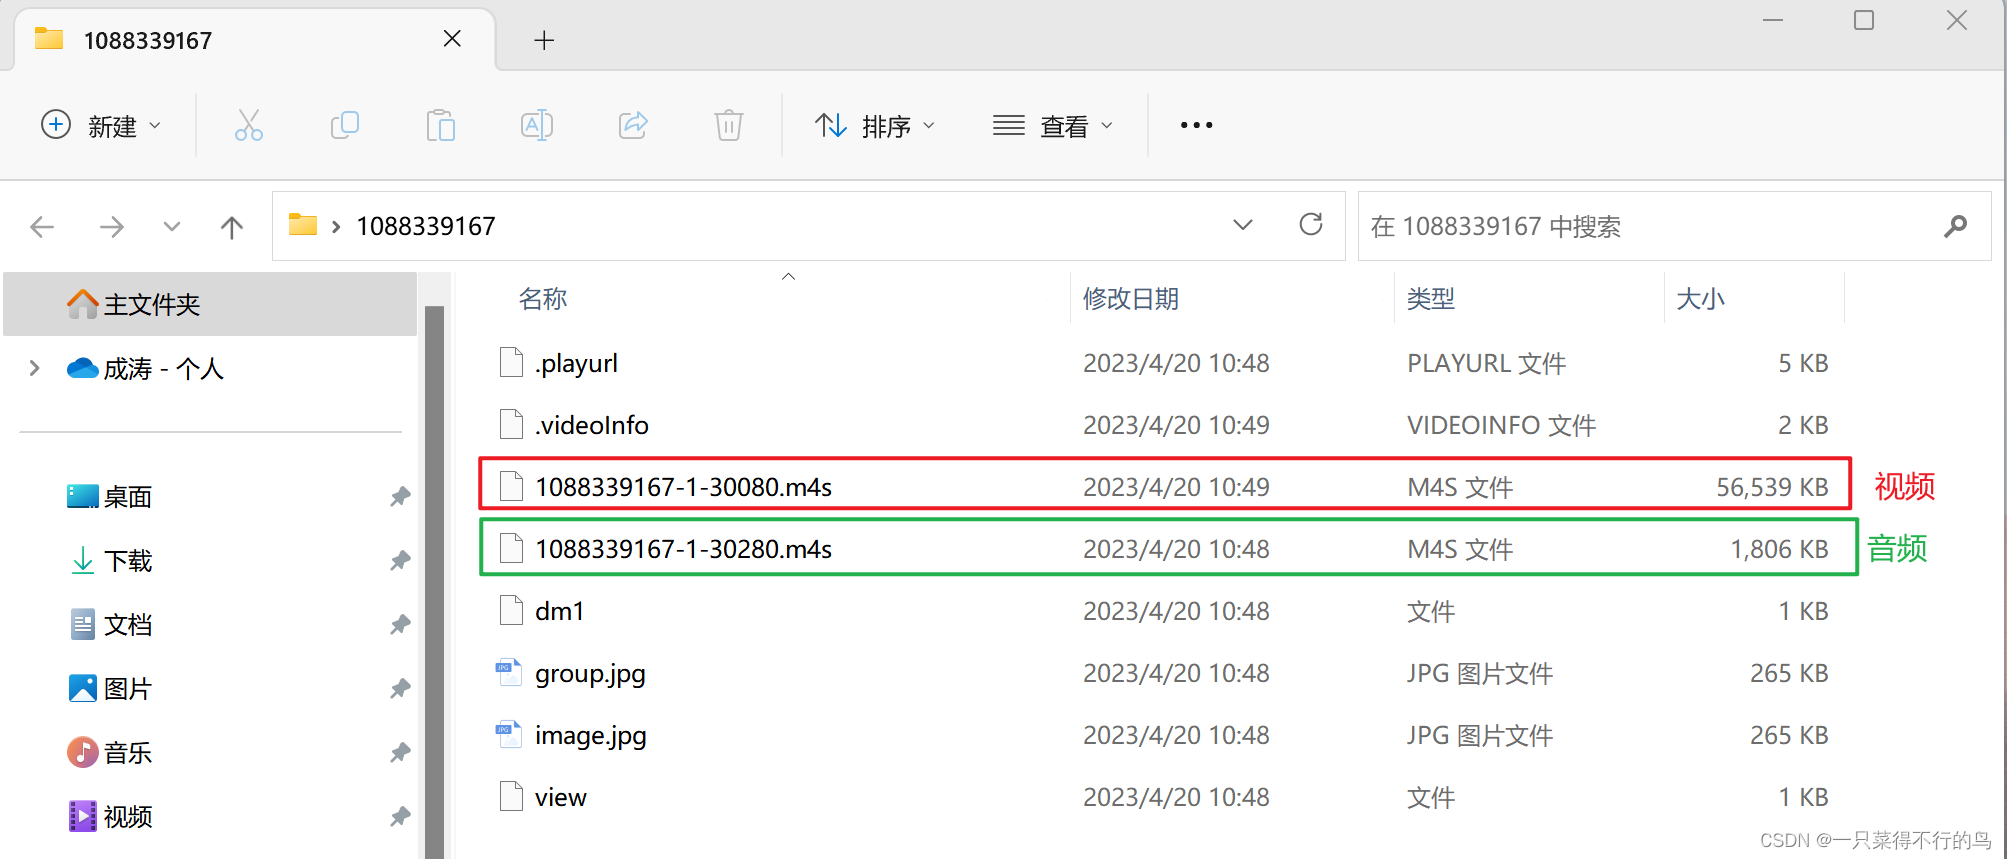Click the Copy icon in toolbar
The width and height of the screenshot is (2007, 859).
pyautogui.click(x=344, y=125)
